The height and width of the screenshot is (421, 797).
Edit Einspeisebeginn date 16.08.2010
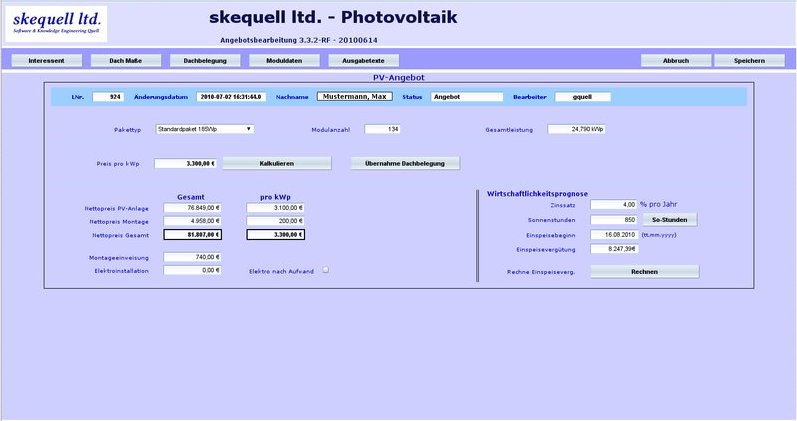(614, 235)
